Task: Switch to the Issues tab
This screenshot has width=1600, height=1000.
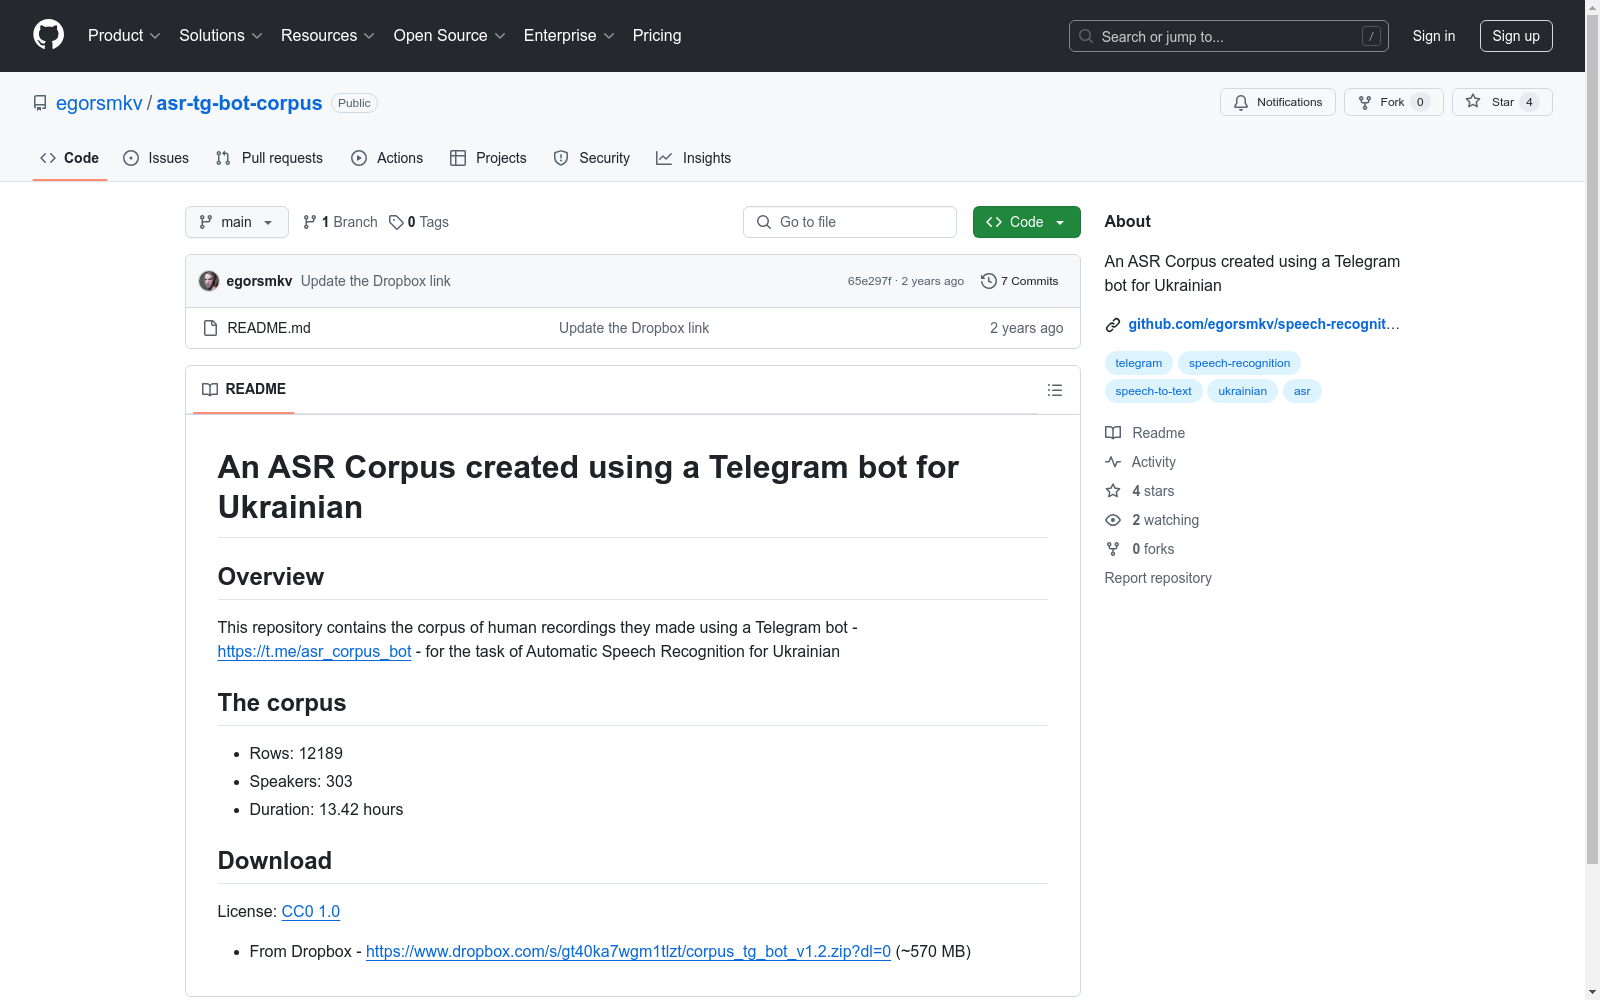Action: coord(156,158)
